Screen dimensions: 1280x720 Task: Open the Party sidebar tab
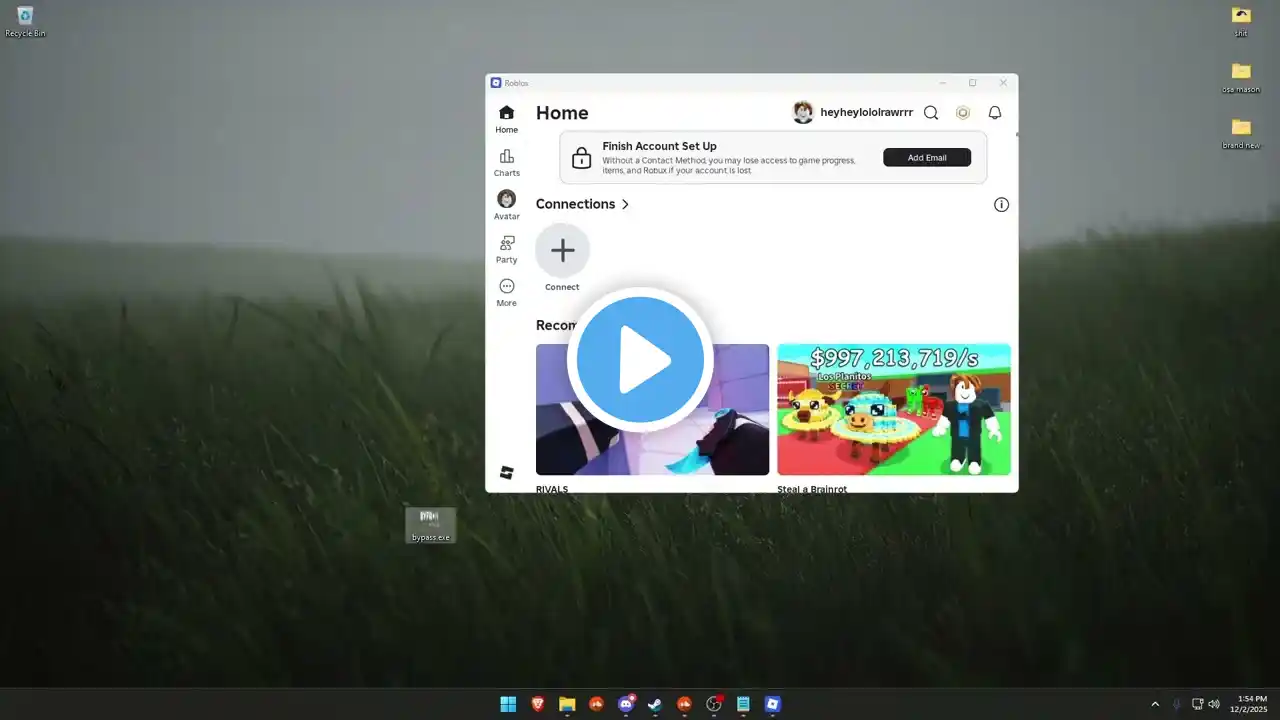click(507, 249)
